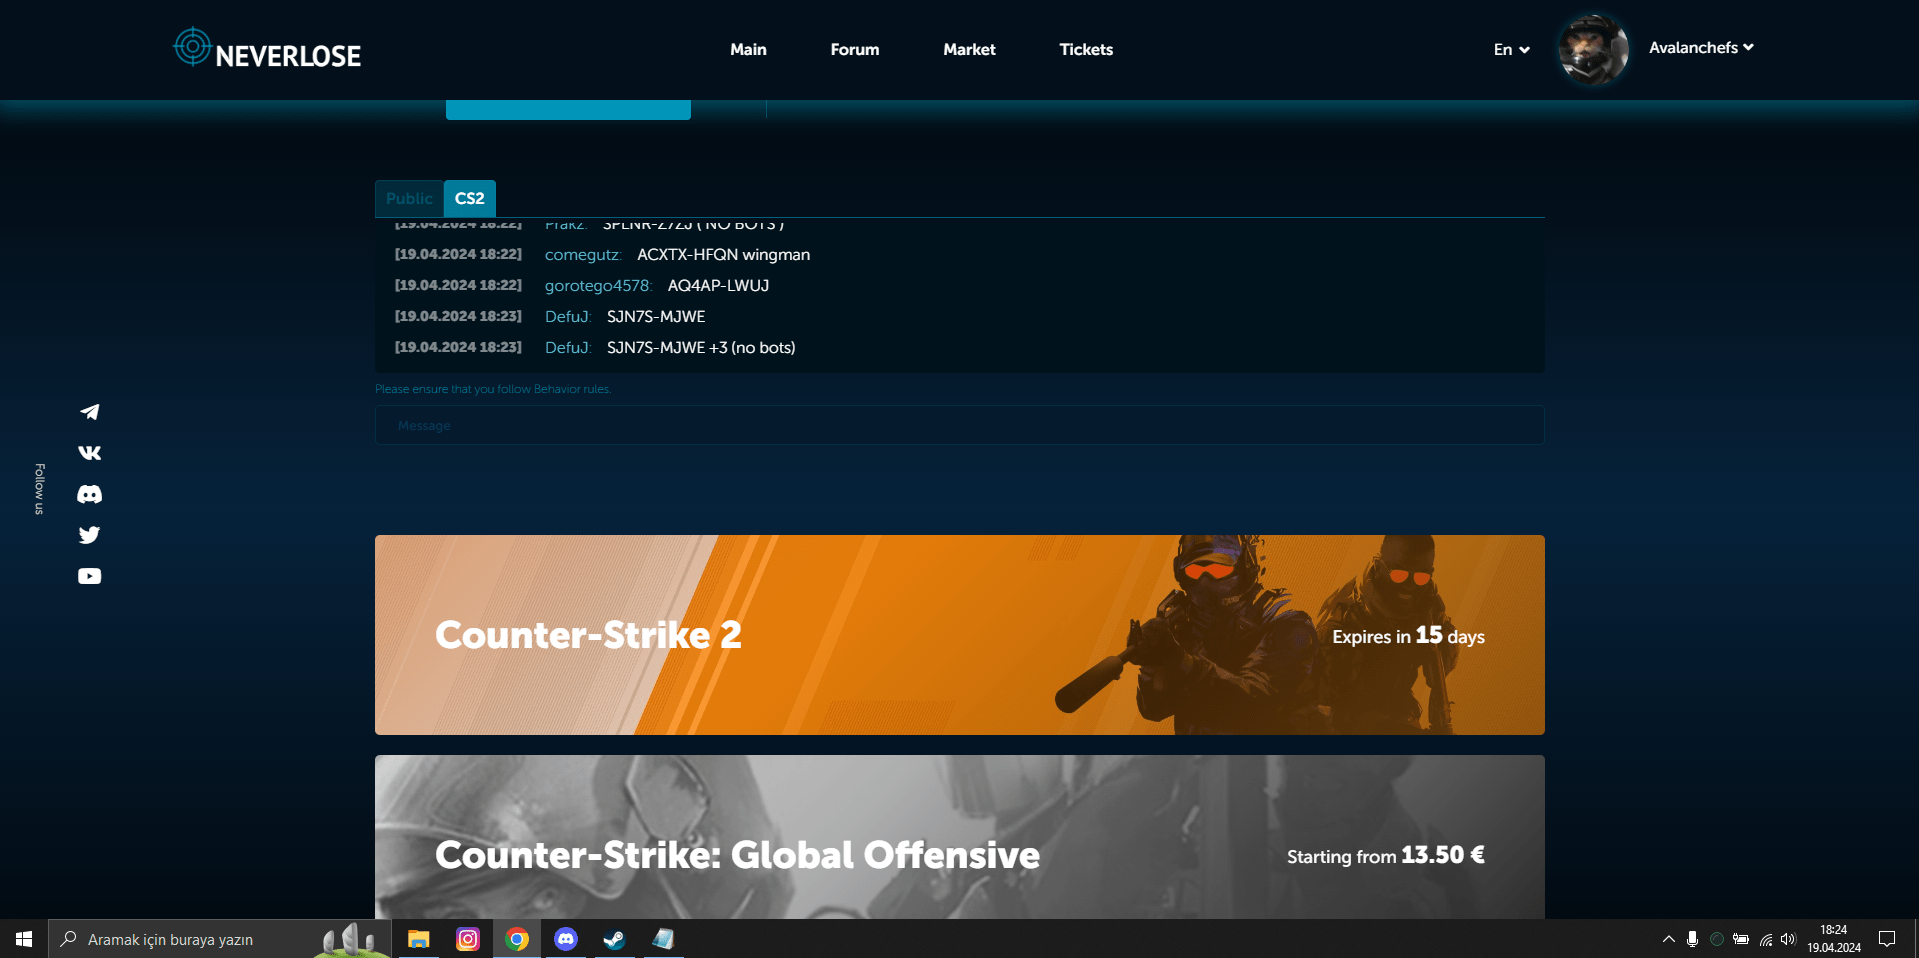
Task: Click the "Starting from 13.50 €" price
Action: coord(1385,856)
